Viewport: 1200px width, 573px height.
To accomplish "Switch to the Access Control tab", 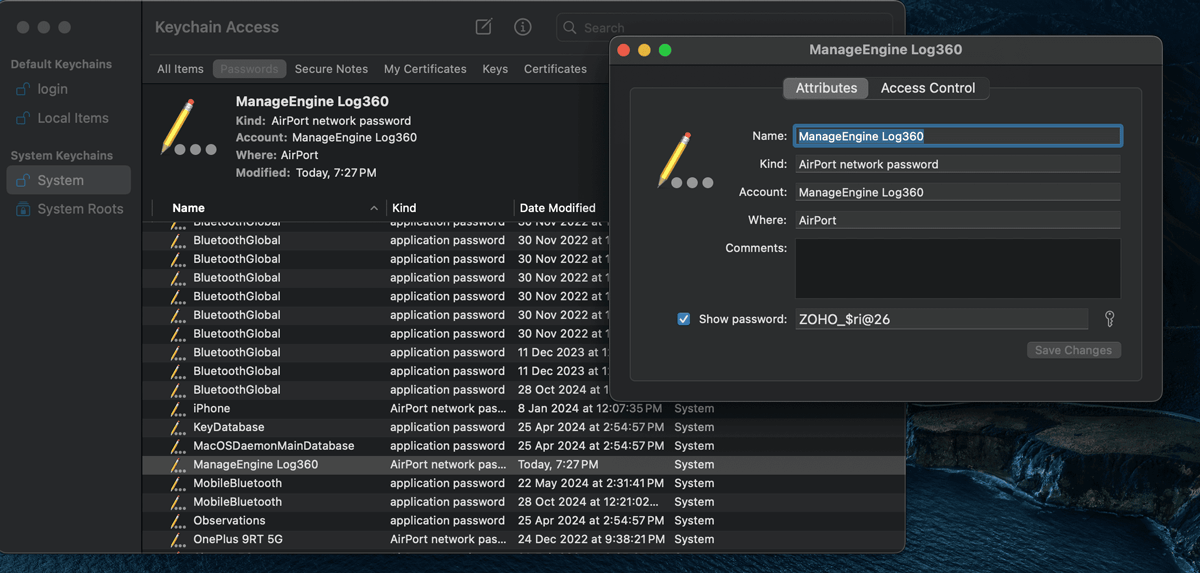I will click(927, 88).
